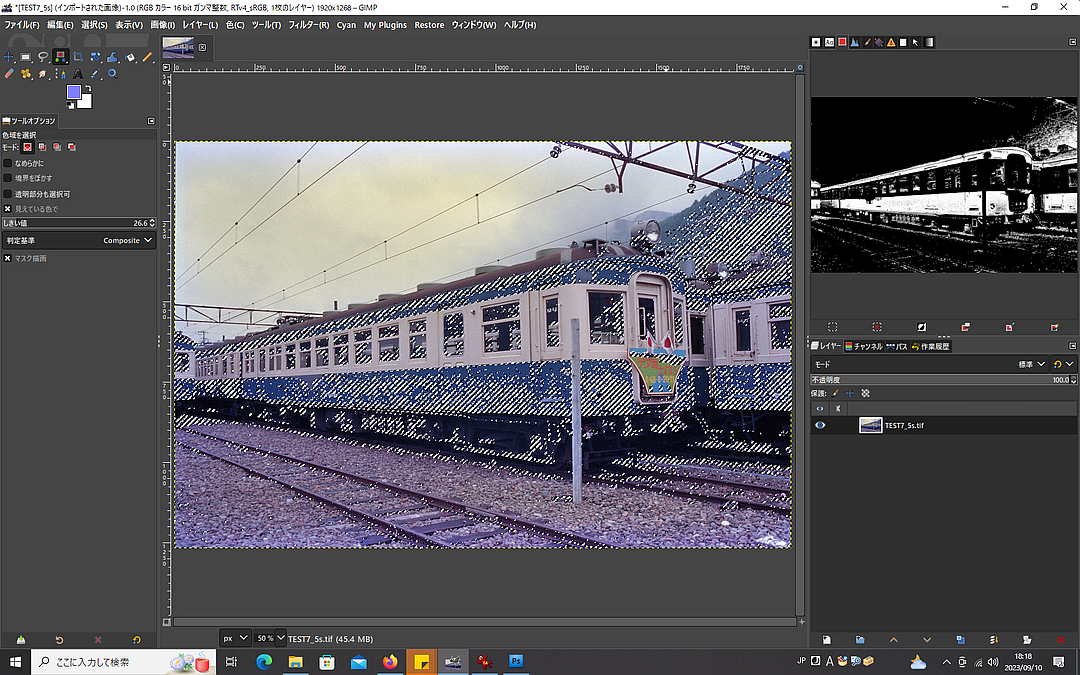Switch to the 作業履歴 undo history tab
1080x675 pixels.
pyautogui.click(x=931, y=346)
